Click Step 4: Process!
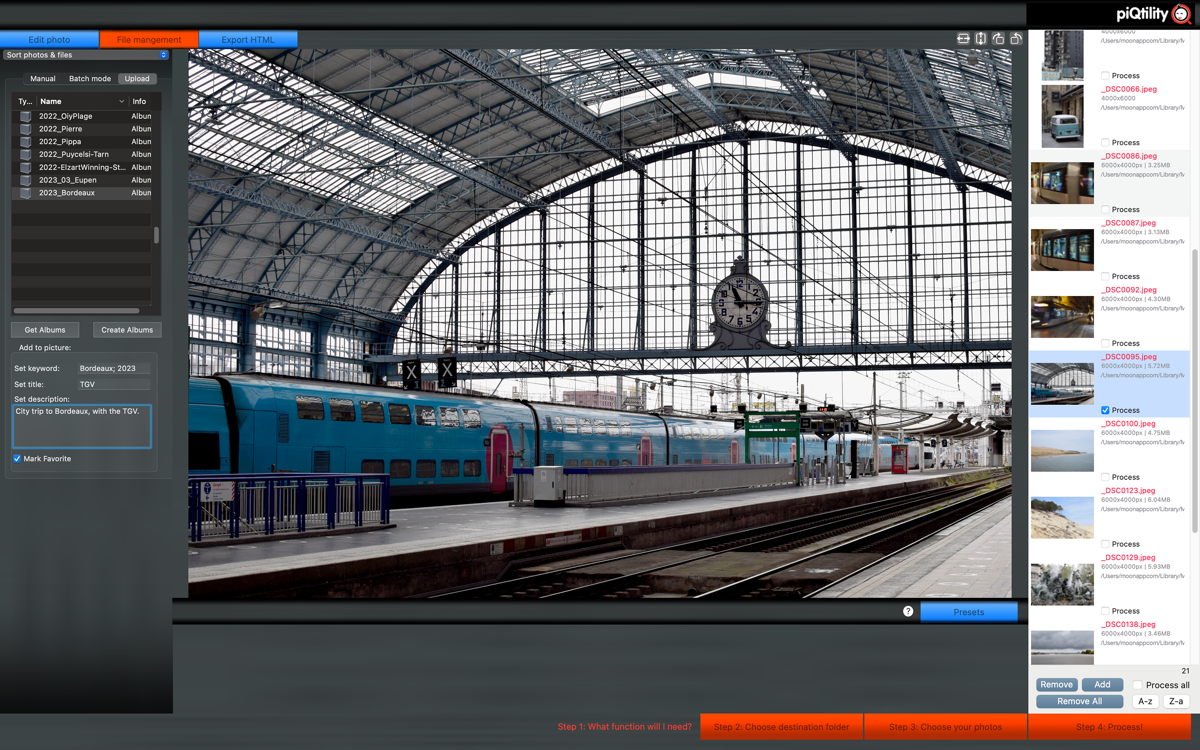Screen dimensions: 1200x750 point(1109,727)
